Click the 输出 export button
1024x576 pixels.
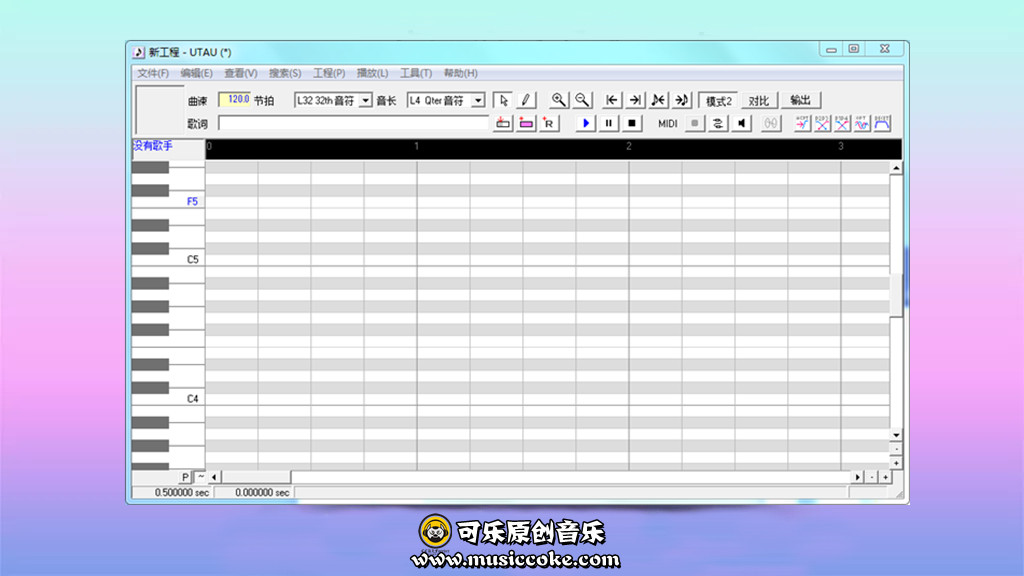801,100
